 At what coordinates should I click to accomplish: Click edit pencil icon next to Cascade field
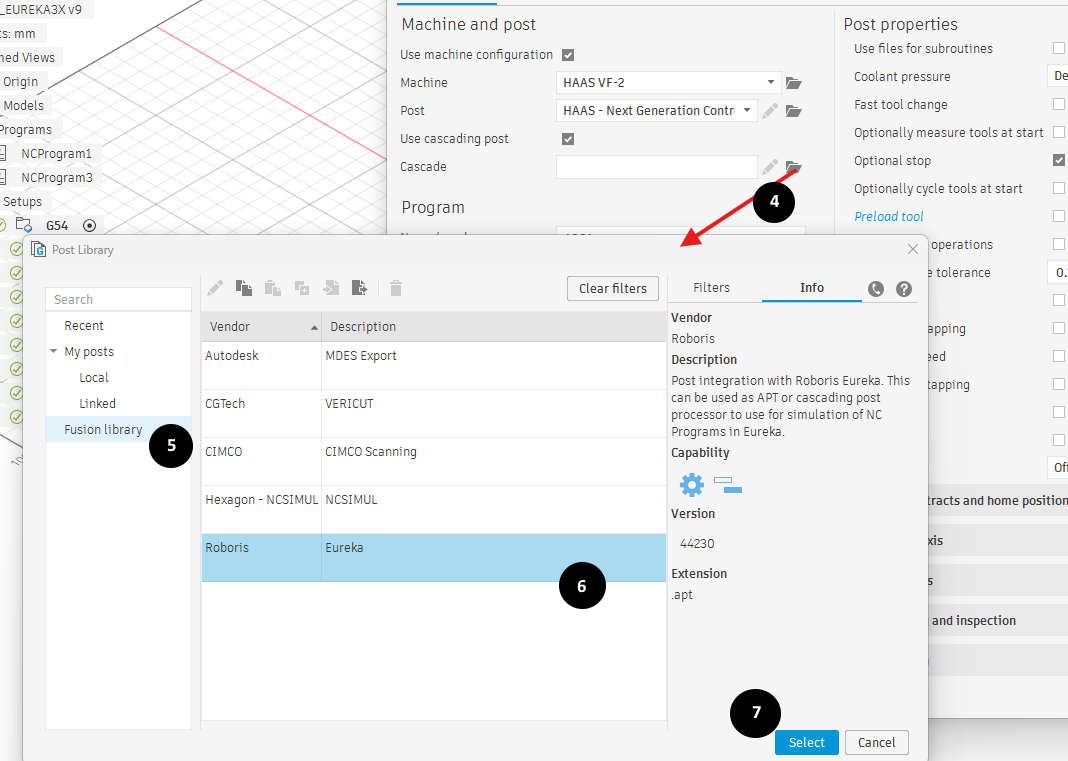pos(770,167)
